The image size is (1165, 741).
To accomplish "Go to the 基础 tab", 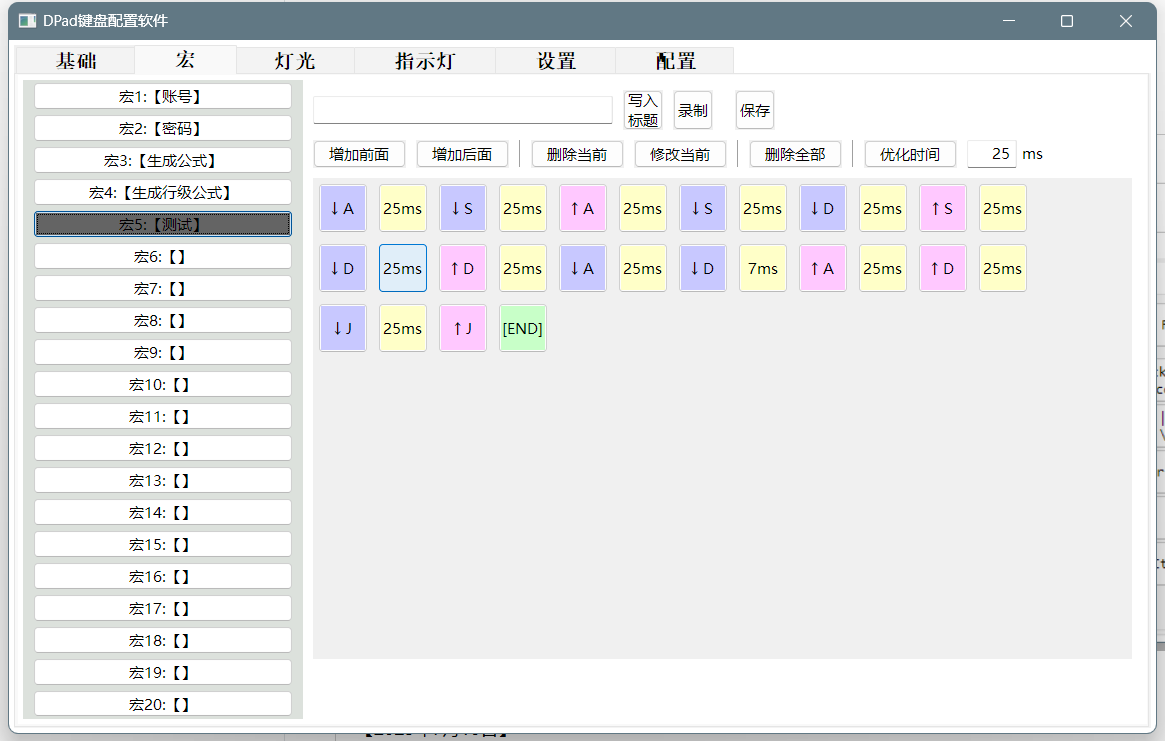I will coord(76,61).
